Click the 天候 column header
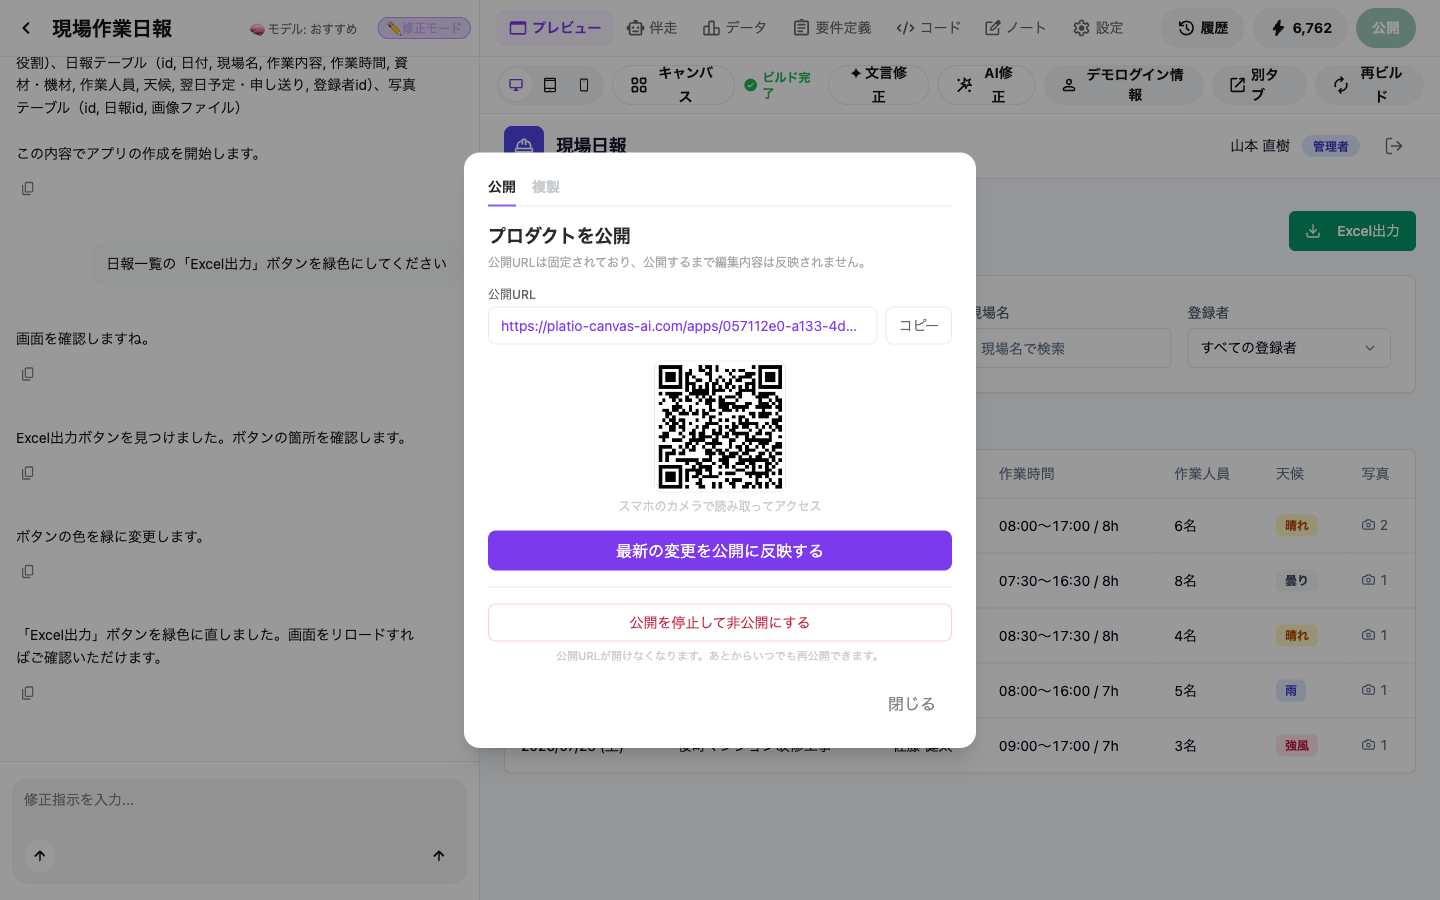 pyautogui.click(x=1290, y=474)
